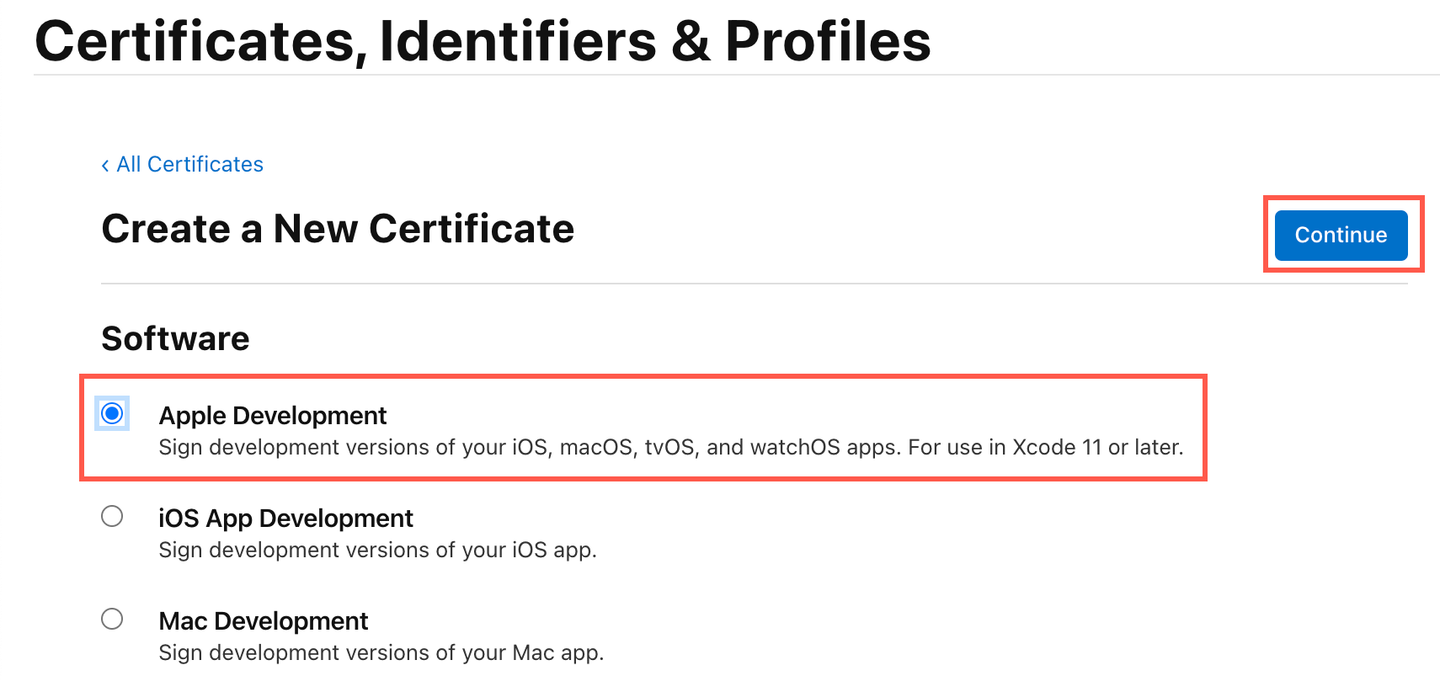Click 'Sign development versions of your iOS app' text

(378, 550)
